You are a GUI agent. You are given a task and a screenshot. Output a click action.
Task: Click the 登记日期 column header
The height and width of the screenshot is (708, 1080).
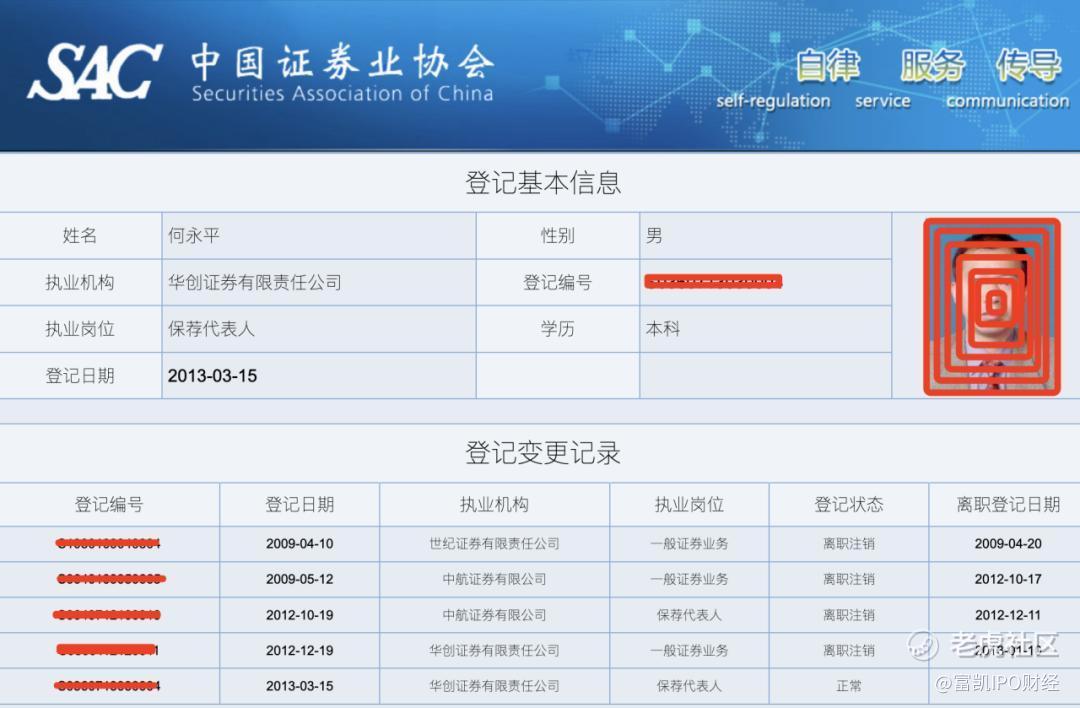click(x=300, y=505)
